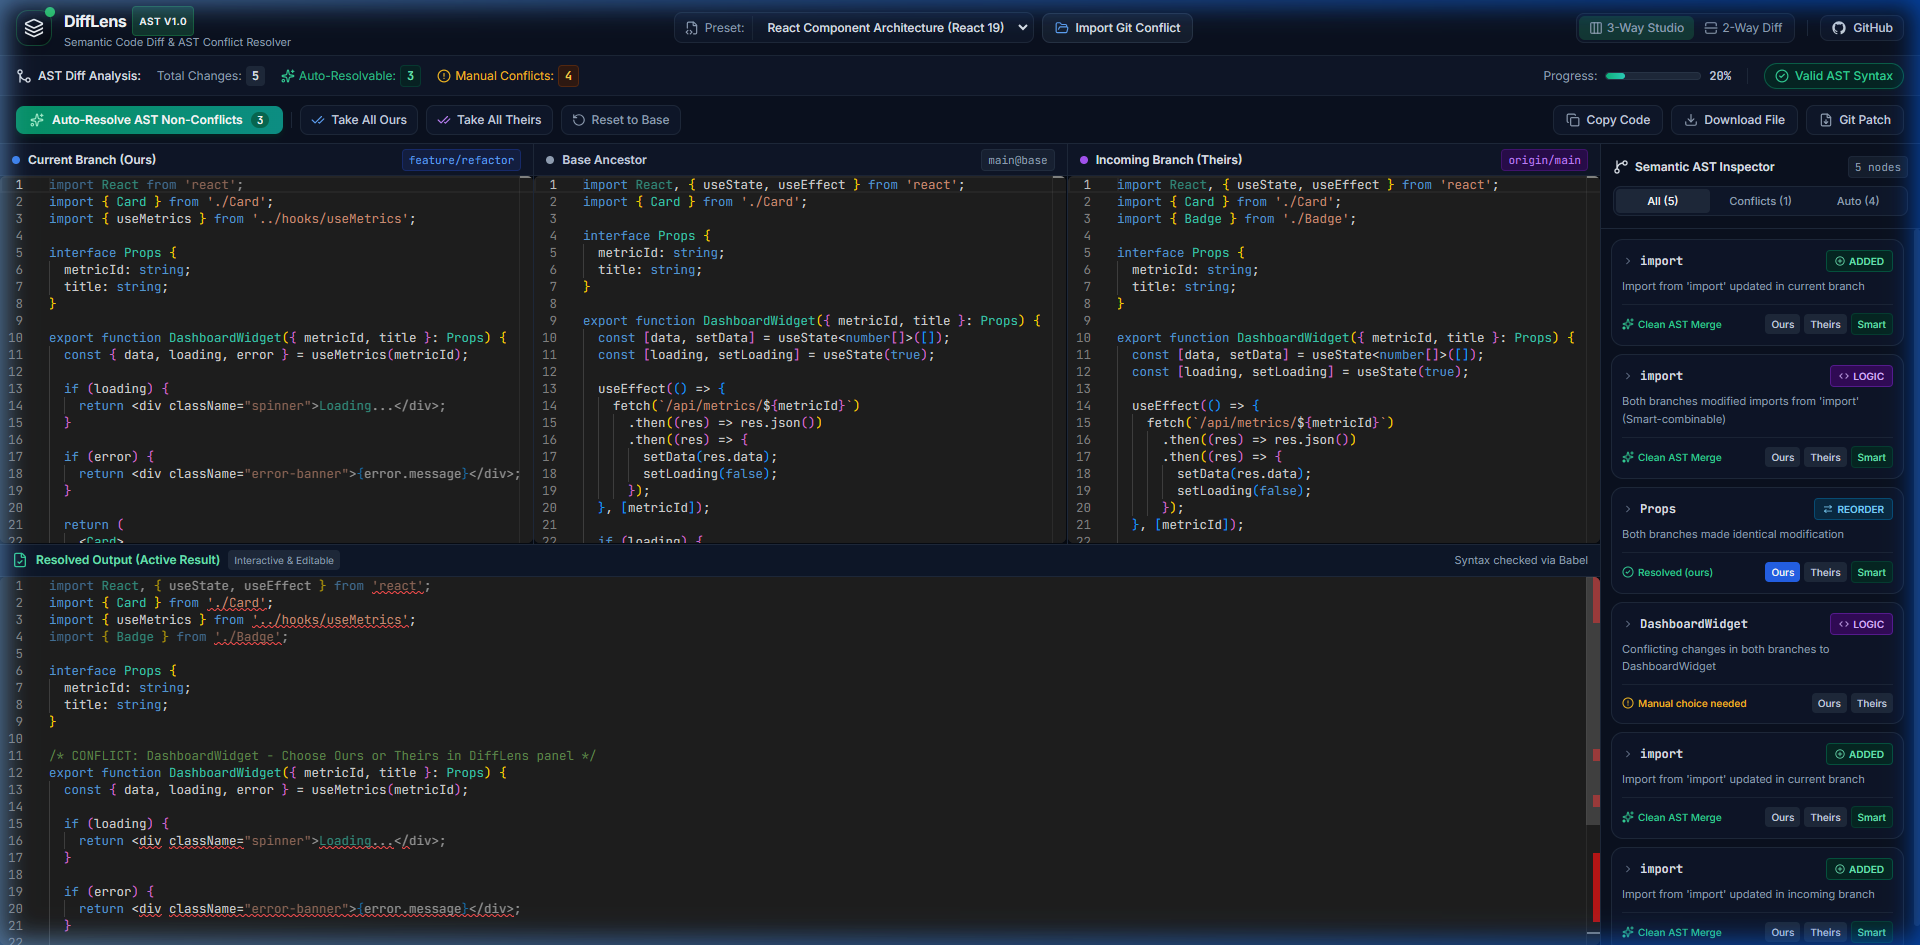1920x945 pixels.
Task: Switch to 3-Way Studio view
Action: pyautogui.click(x=1636, y=28)
